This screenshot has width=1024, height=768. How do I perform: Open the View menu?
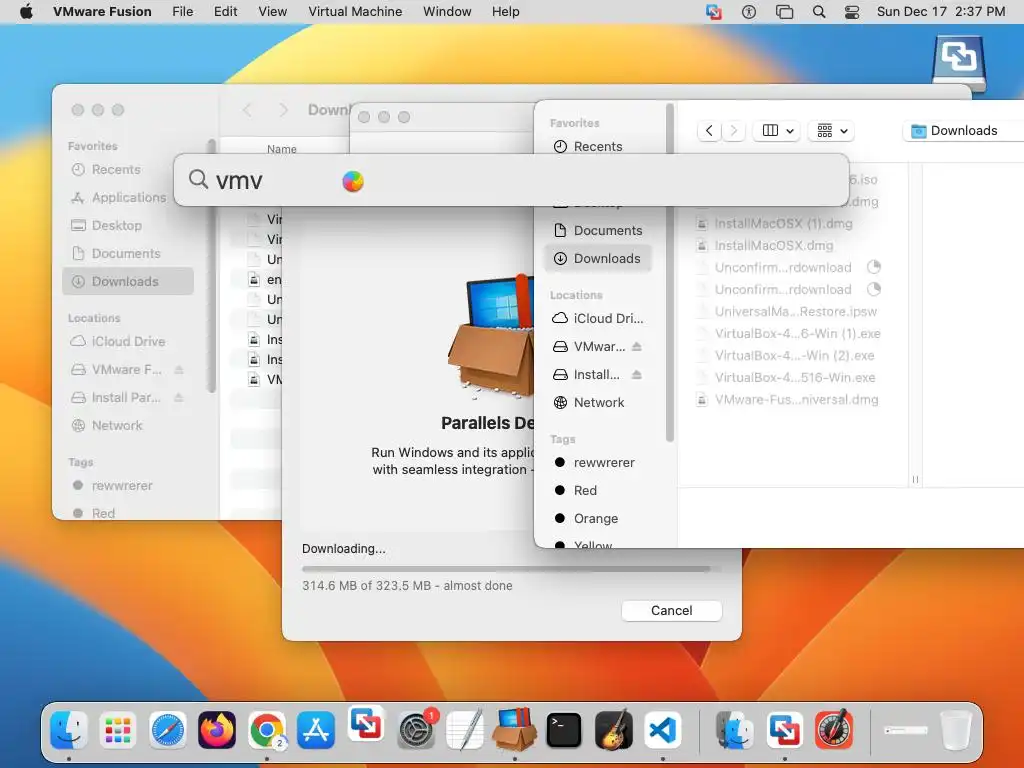pos(272,12)
